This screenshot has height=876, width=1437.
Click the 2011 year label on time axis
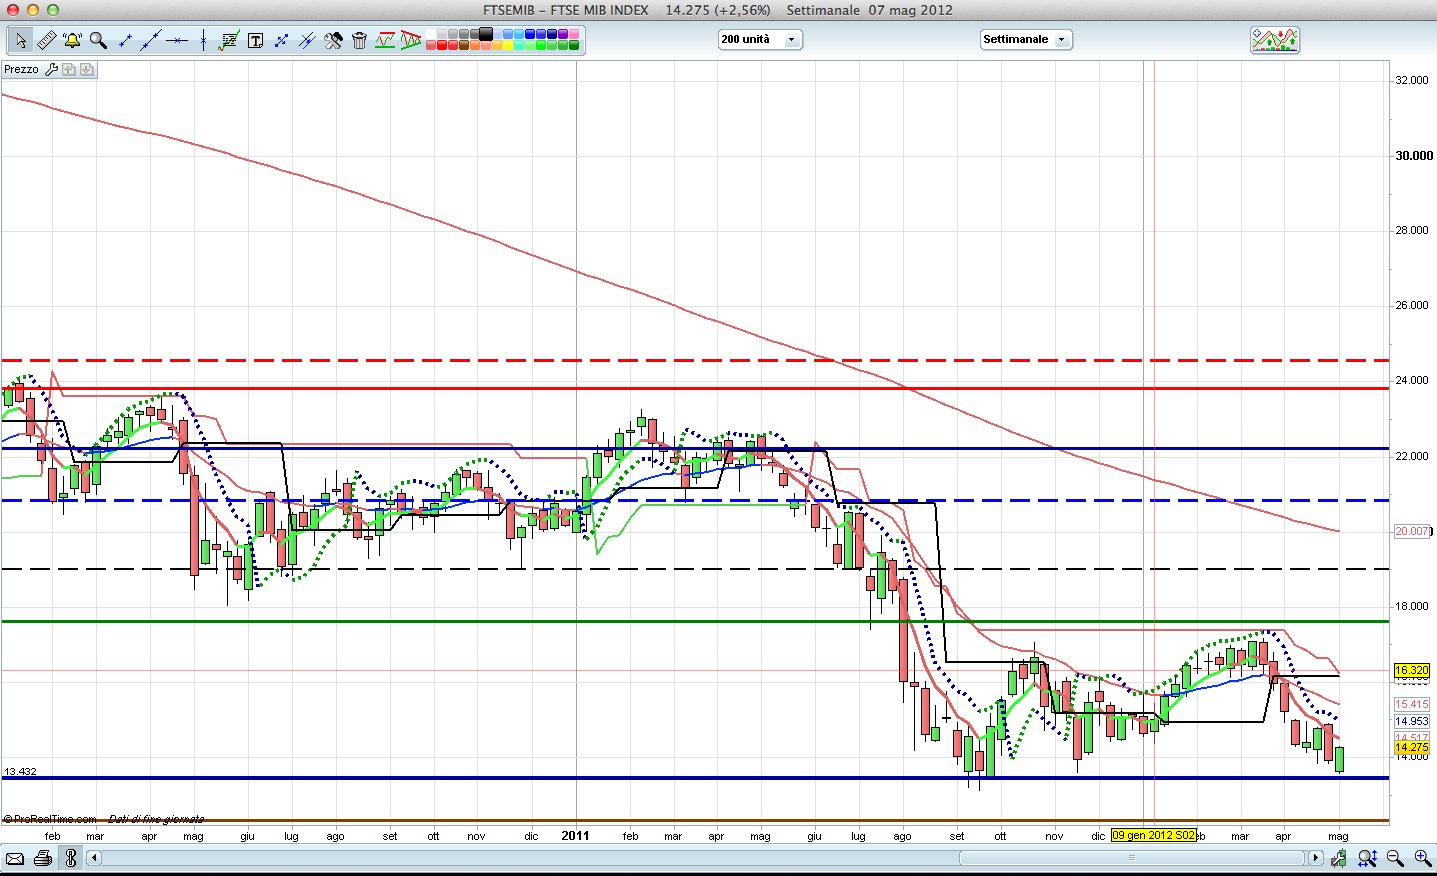pyautogui.click(x=575, y=835)
